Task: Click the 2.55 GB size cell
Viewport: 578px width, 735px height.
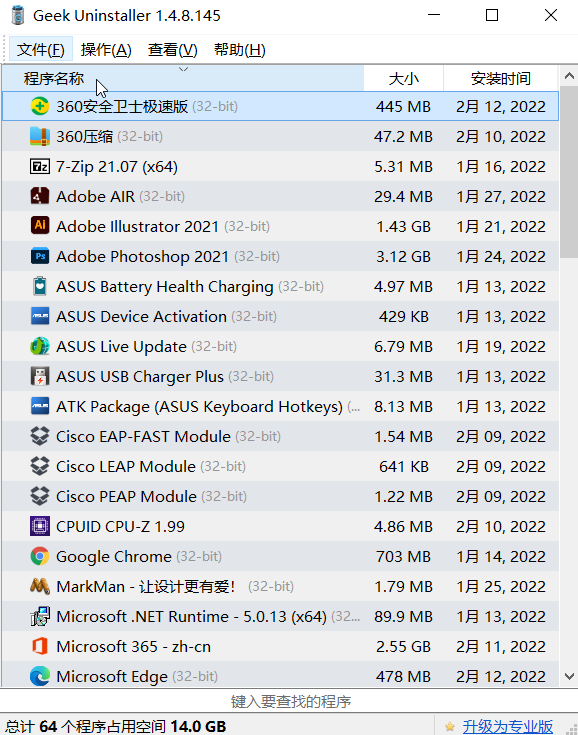Action: point(404,646)
